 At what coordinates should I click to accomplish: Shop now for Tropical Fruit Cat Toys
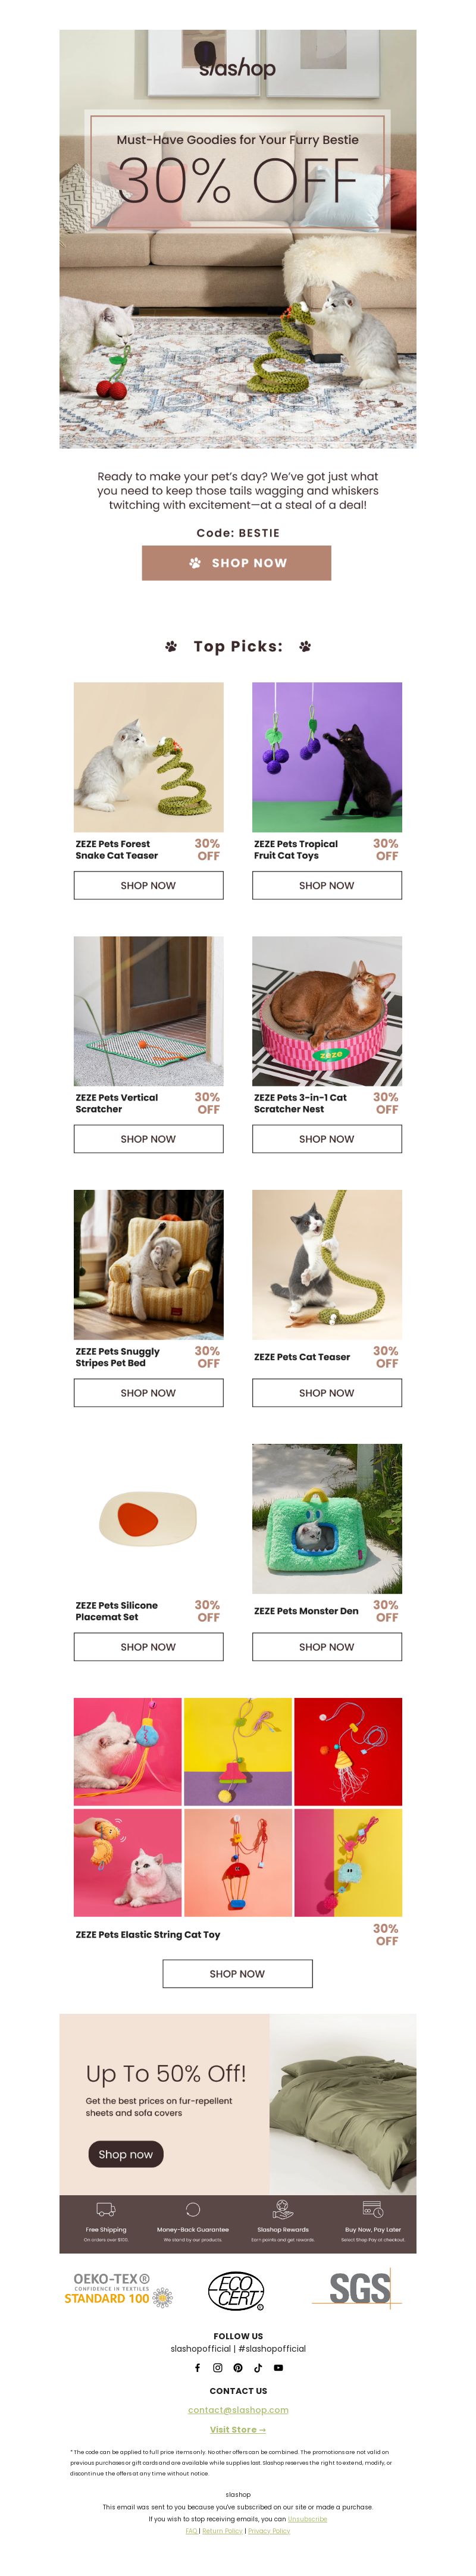[x=327, y=886]
